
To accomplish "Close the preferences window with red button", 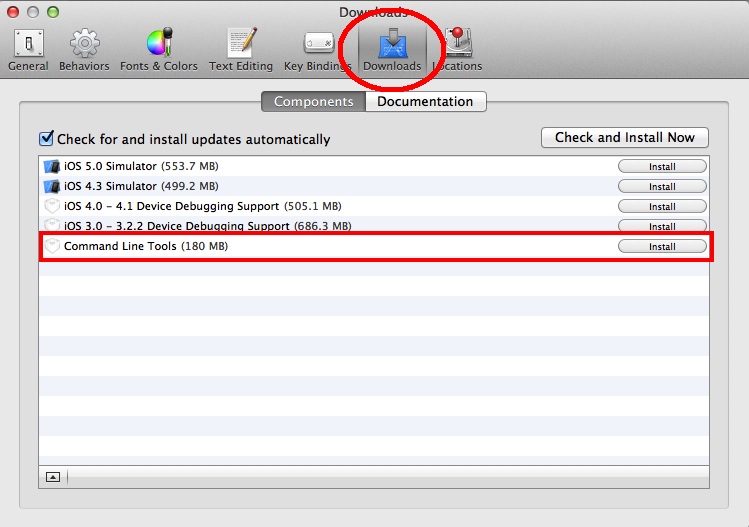I will (13, 12).
